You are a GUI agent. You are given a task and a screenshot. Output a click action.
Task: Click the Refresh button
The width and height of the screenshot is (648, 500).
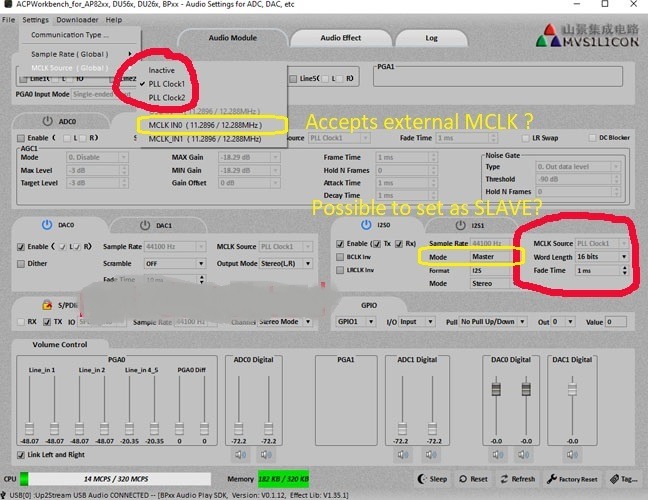coord(518,479)
